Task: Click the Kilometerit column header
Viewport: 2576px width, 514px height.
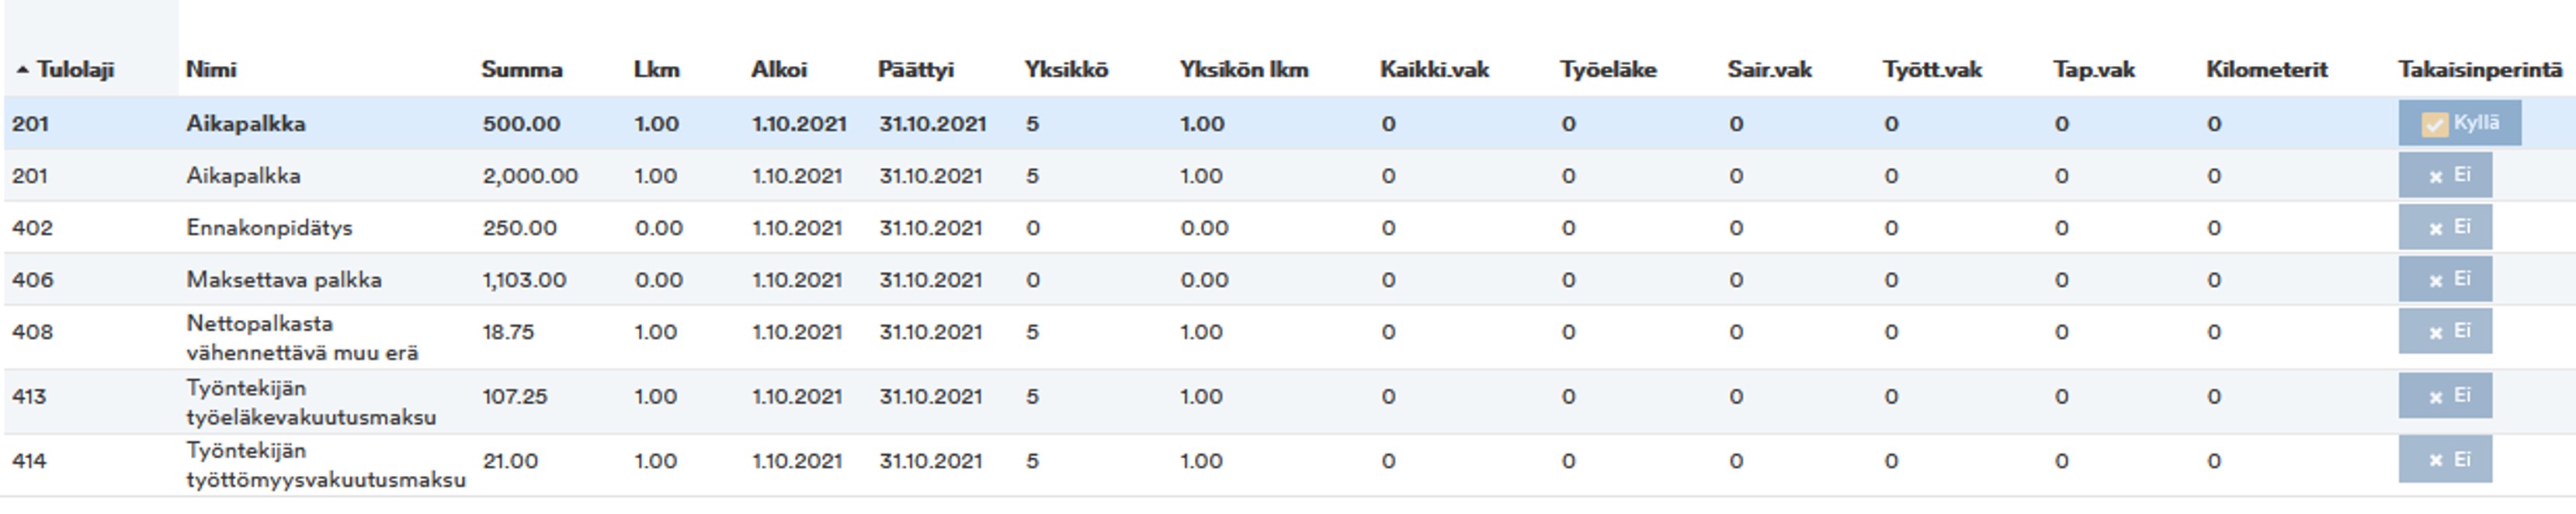Action: pos(2266,70)
